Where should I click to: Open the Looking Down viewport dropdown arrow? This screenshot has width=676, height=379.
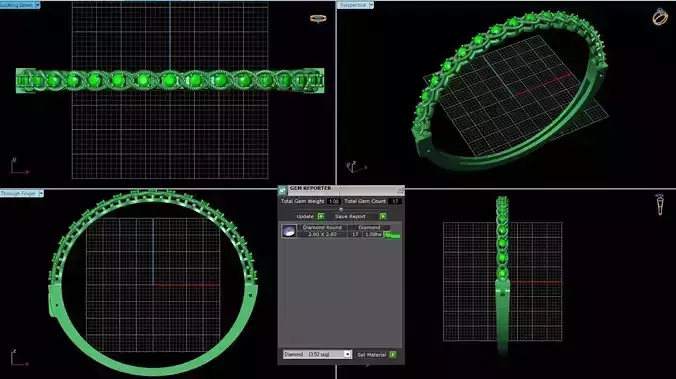click(x=38, y=5)
